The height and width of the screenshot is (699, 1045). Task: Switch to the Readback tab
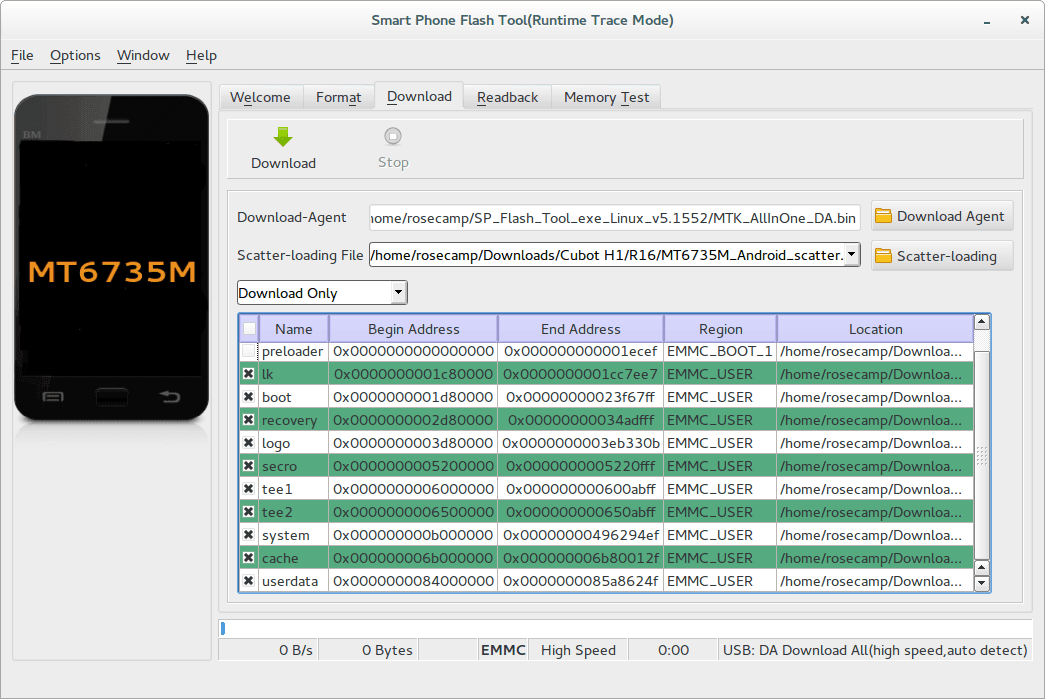tap(507, 97)
